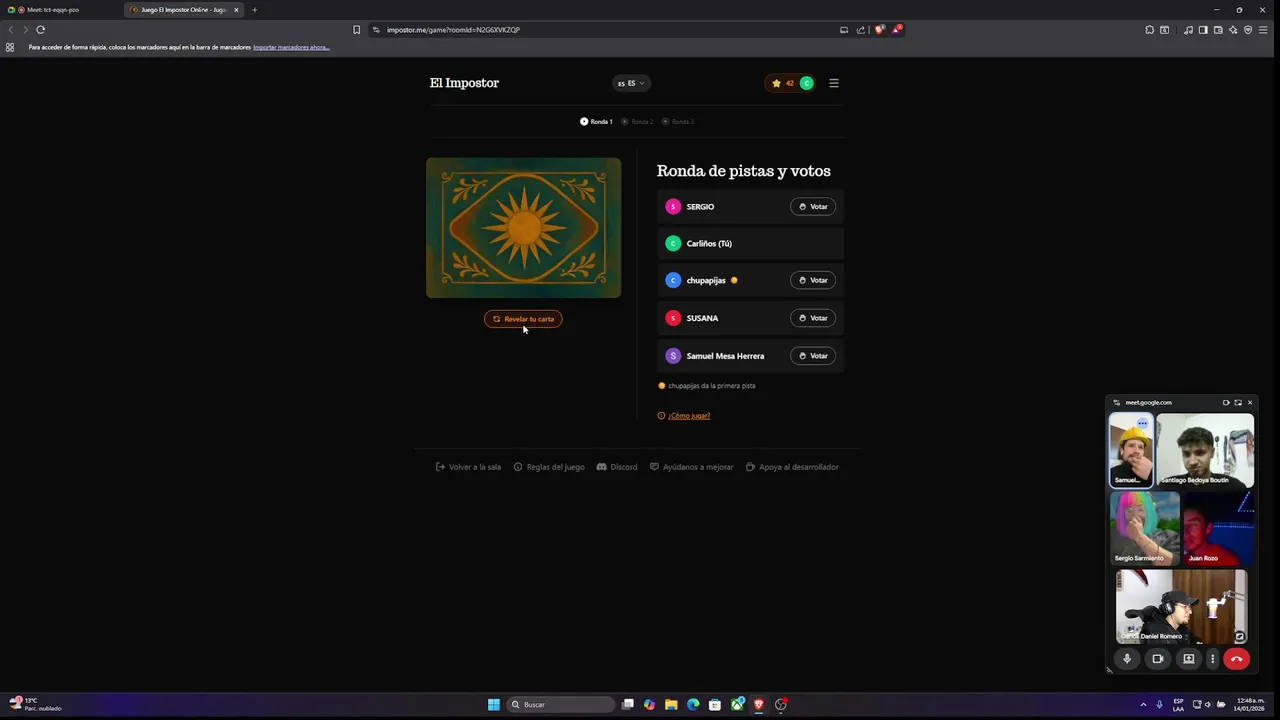This screenshot has width=1280, height=720.
Task: Click the Brave Shields lion icon
Action: tap(879, 30)
